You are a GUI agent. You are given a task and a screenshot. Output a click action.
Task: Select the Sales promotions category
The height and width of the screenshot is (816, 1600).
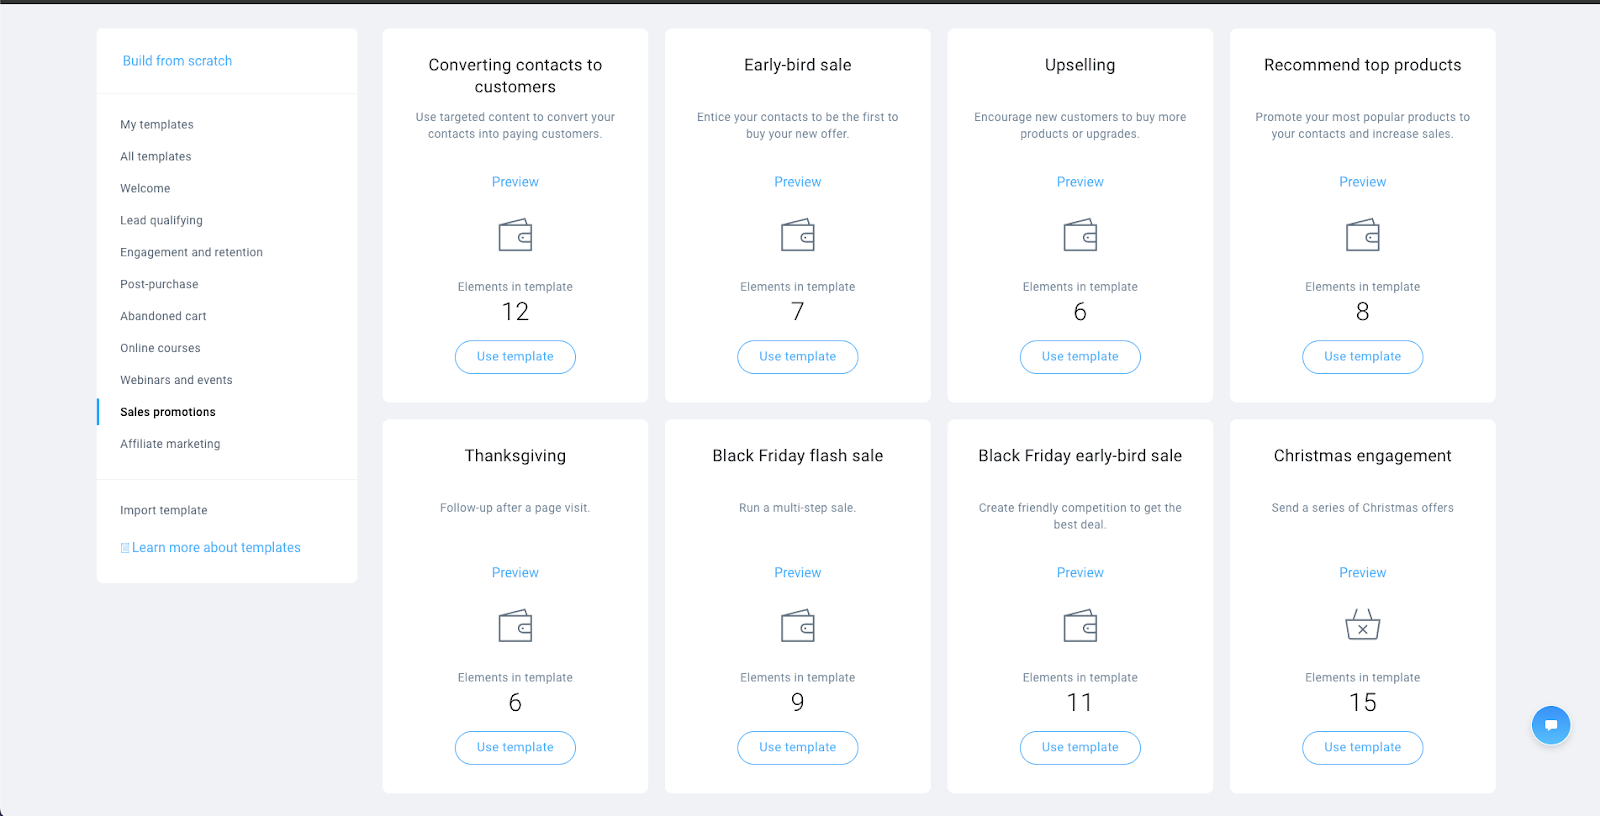click(167, 411)
